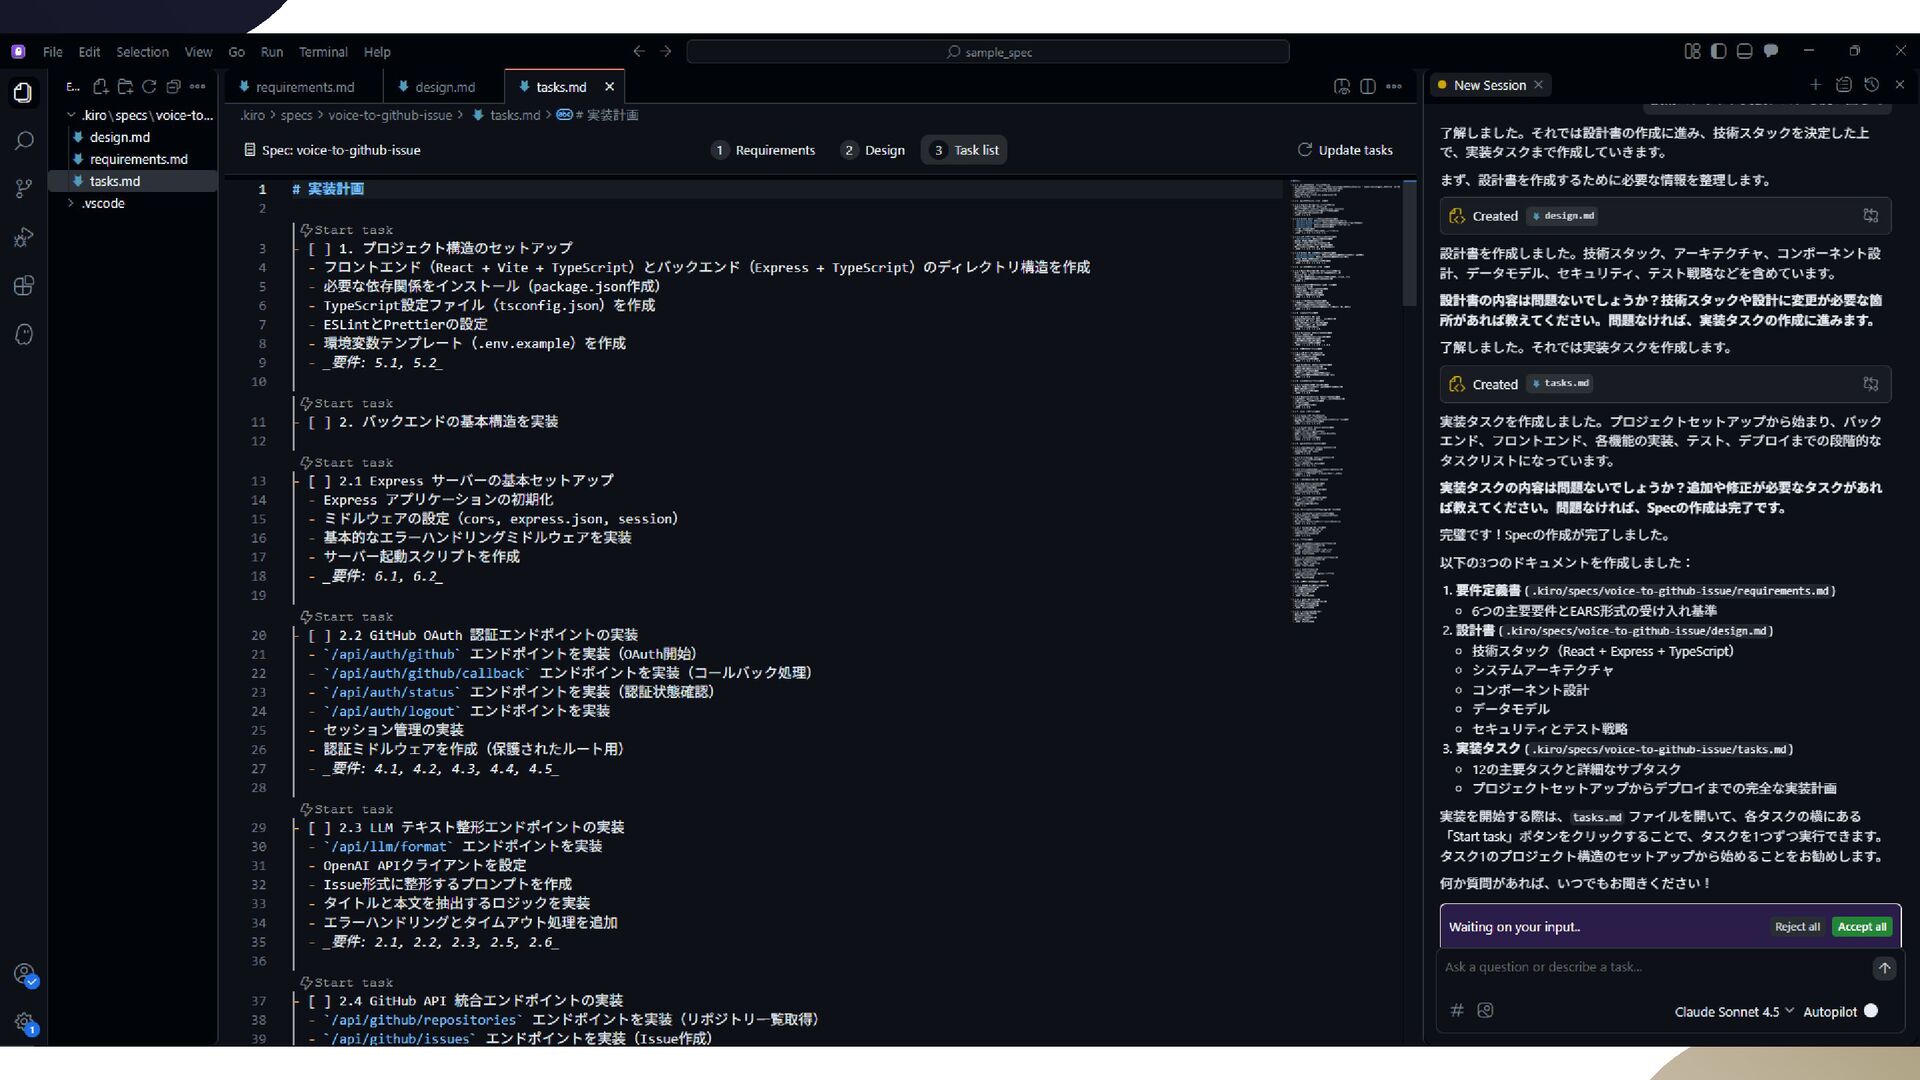Click the editor vertical scrollbar slider
The image size is (1920, 1080).
pos(1409,245)
